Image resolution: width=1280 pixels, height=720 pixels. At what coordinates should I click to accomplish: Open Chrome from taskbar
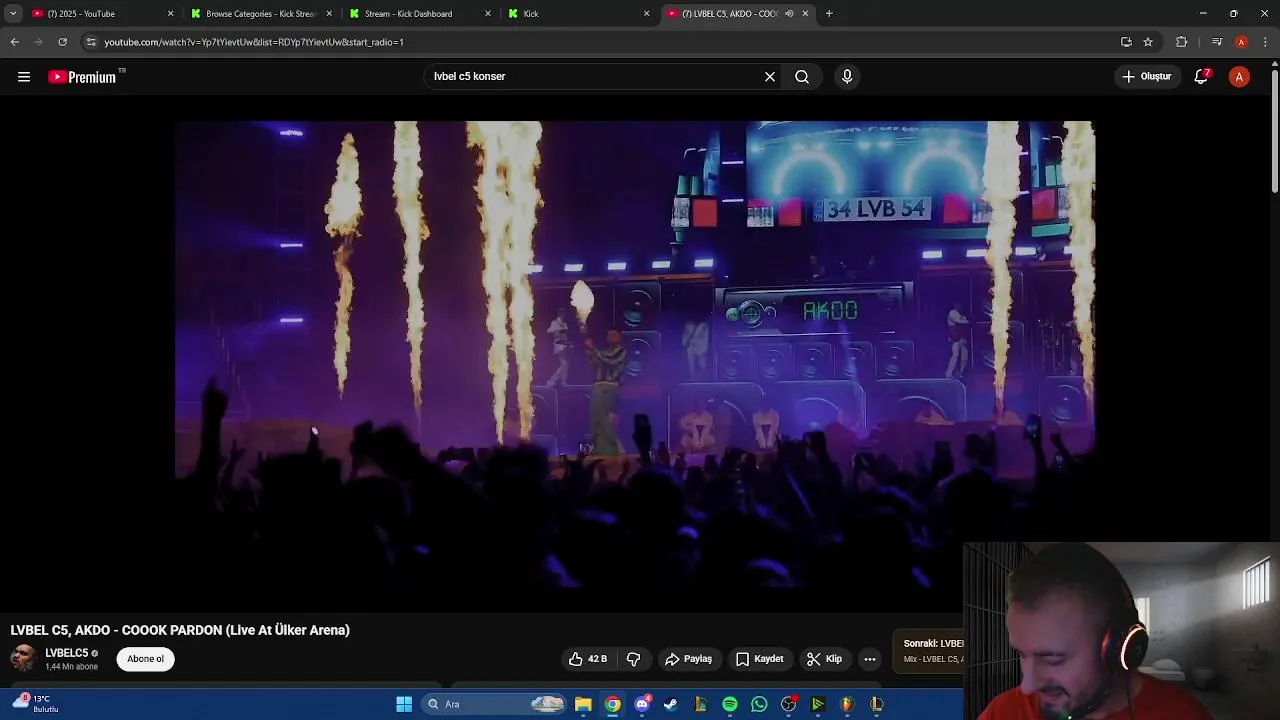[612, 704]
